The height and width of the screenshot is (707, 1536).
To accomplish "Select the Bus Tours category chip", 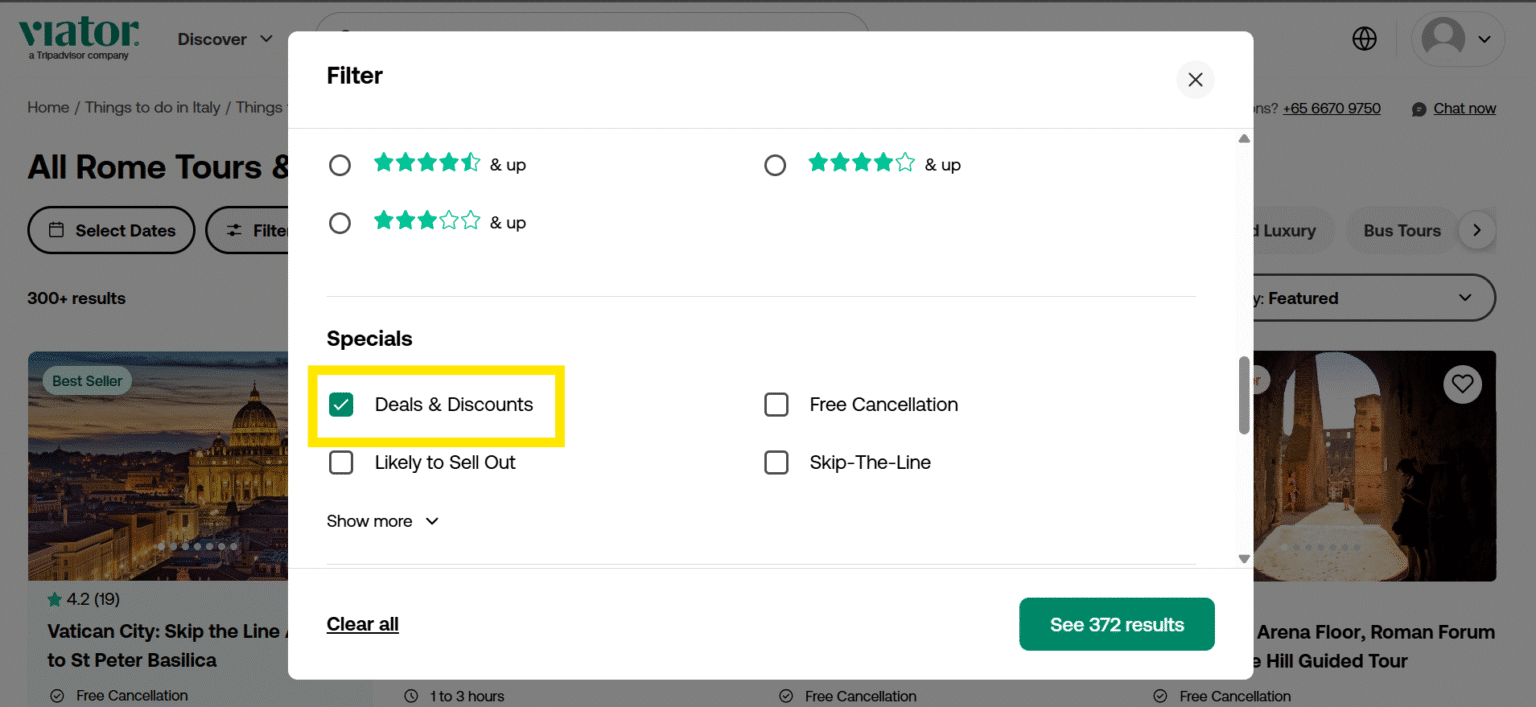I will click(1401, 230).
